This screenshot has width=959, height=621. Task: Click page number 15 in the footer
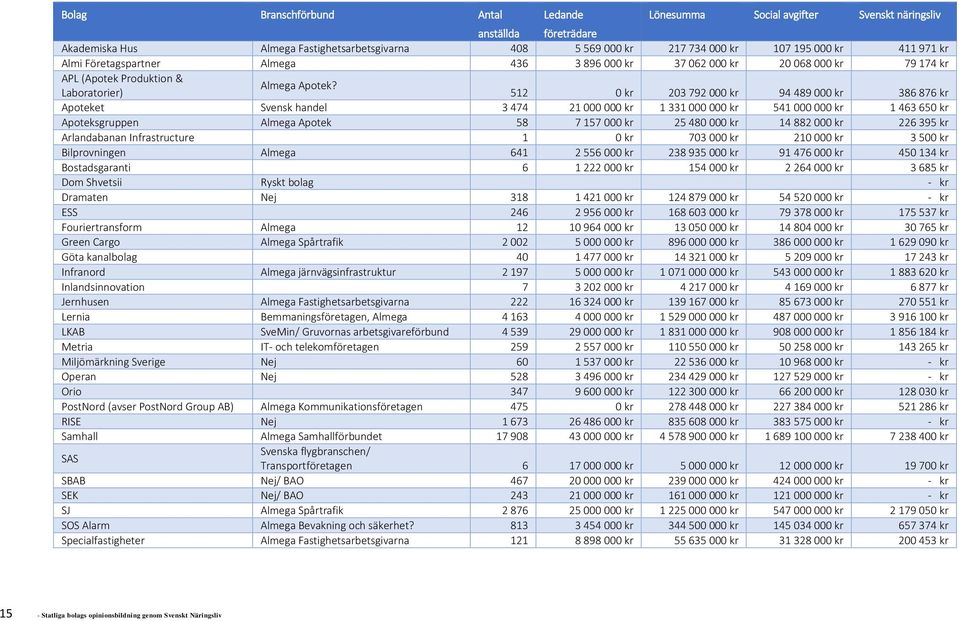pos(6,614)
